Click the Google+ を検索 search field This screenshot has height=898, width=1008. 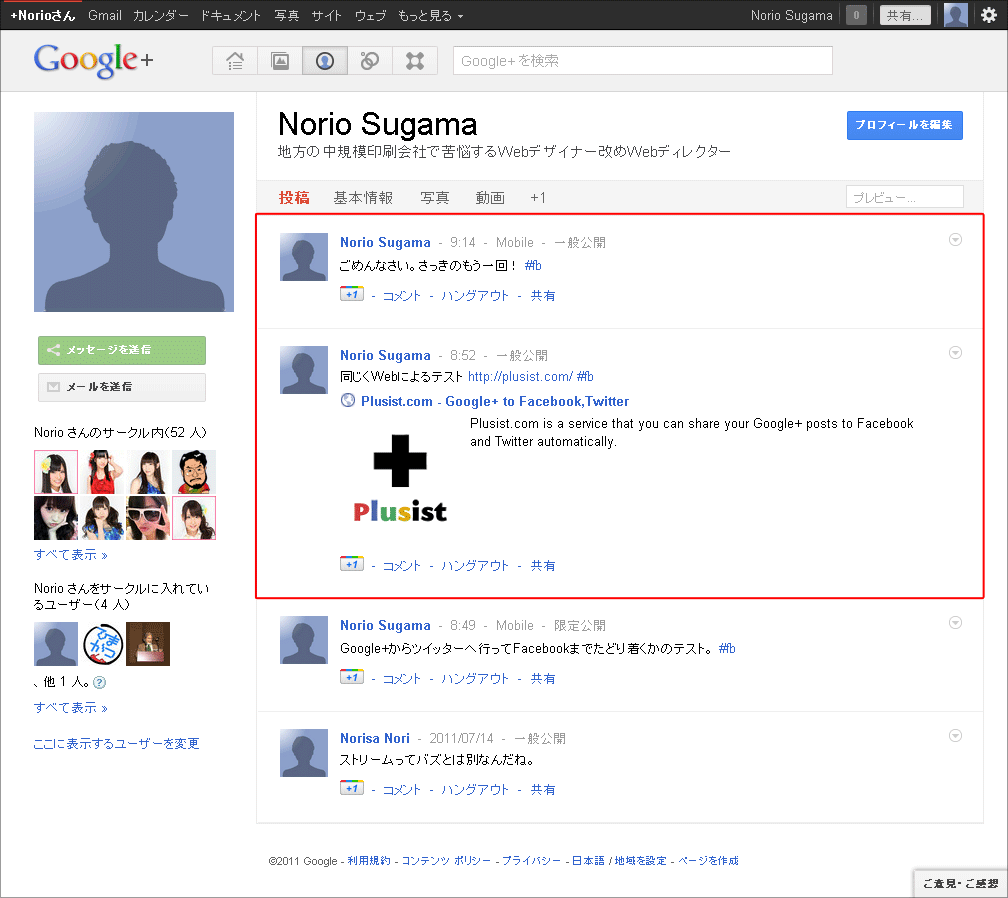tap(643, 60)
